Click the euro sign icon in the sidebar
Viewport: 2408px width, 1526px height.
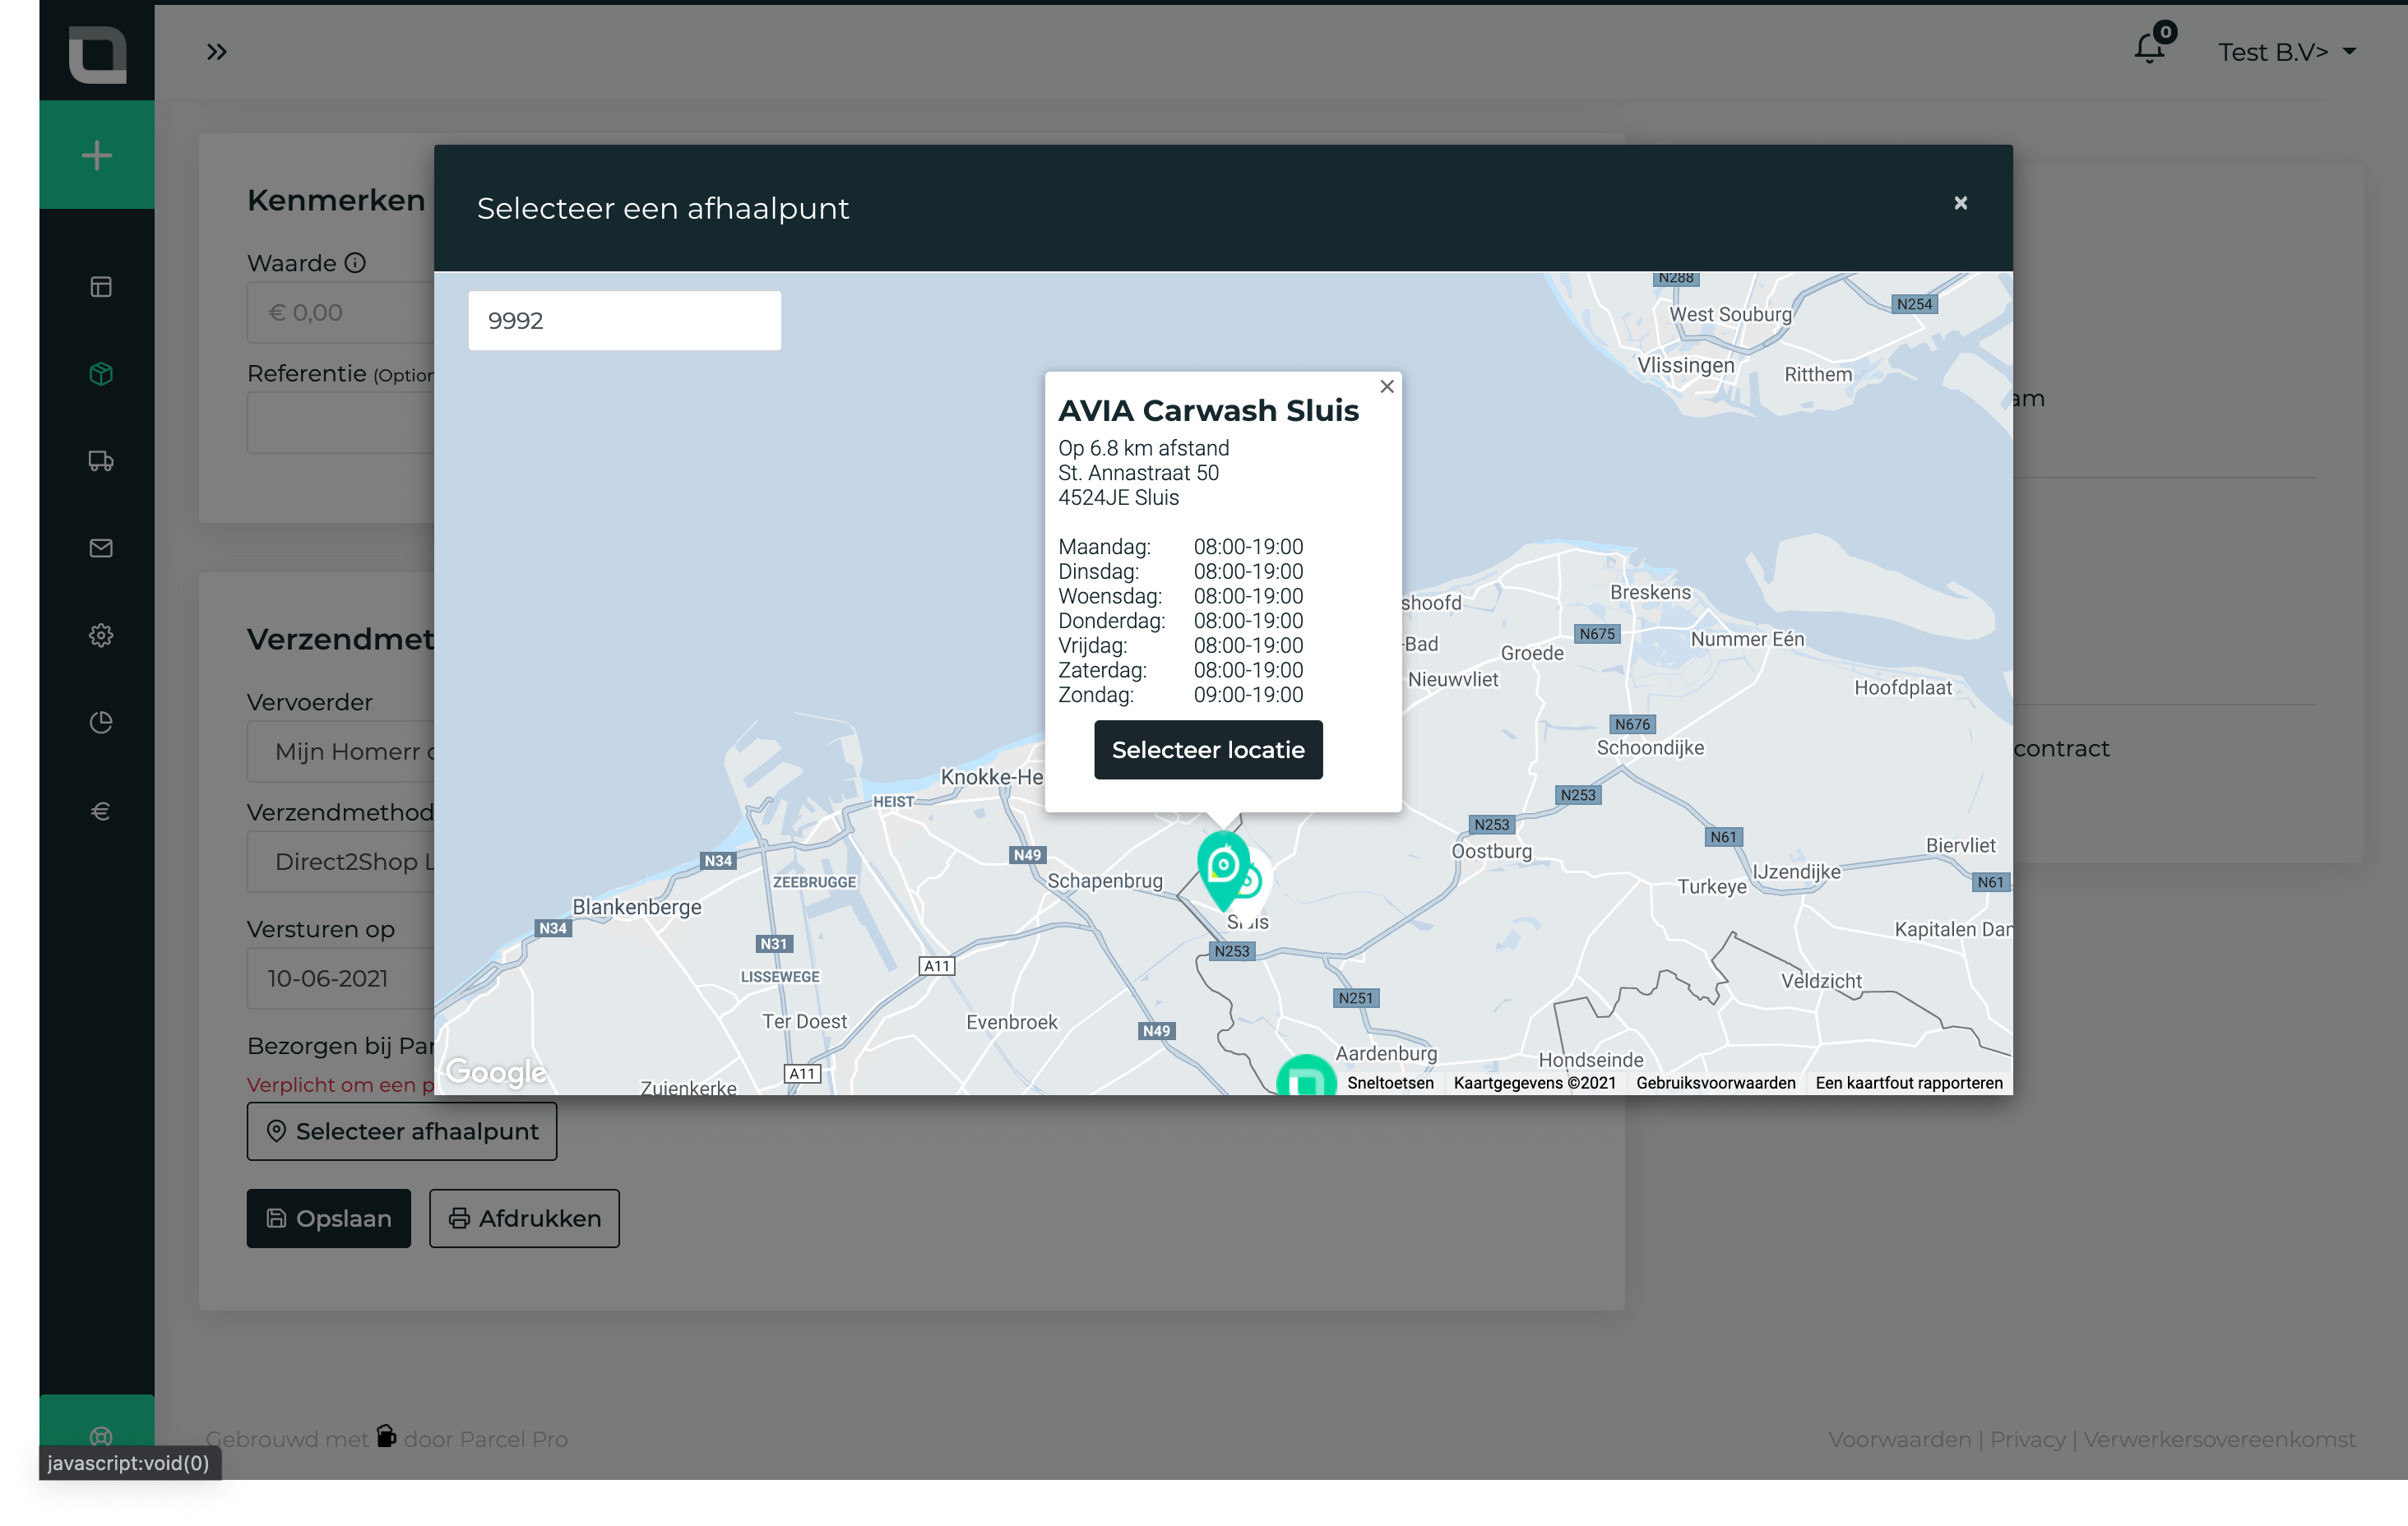pyautogui.click(x=101, y=810)
